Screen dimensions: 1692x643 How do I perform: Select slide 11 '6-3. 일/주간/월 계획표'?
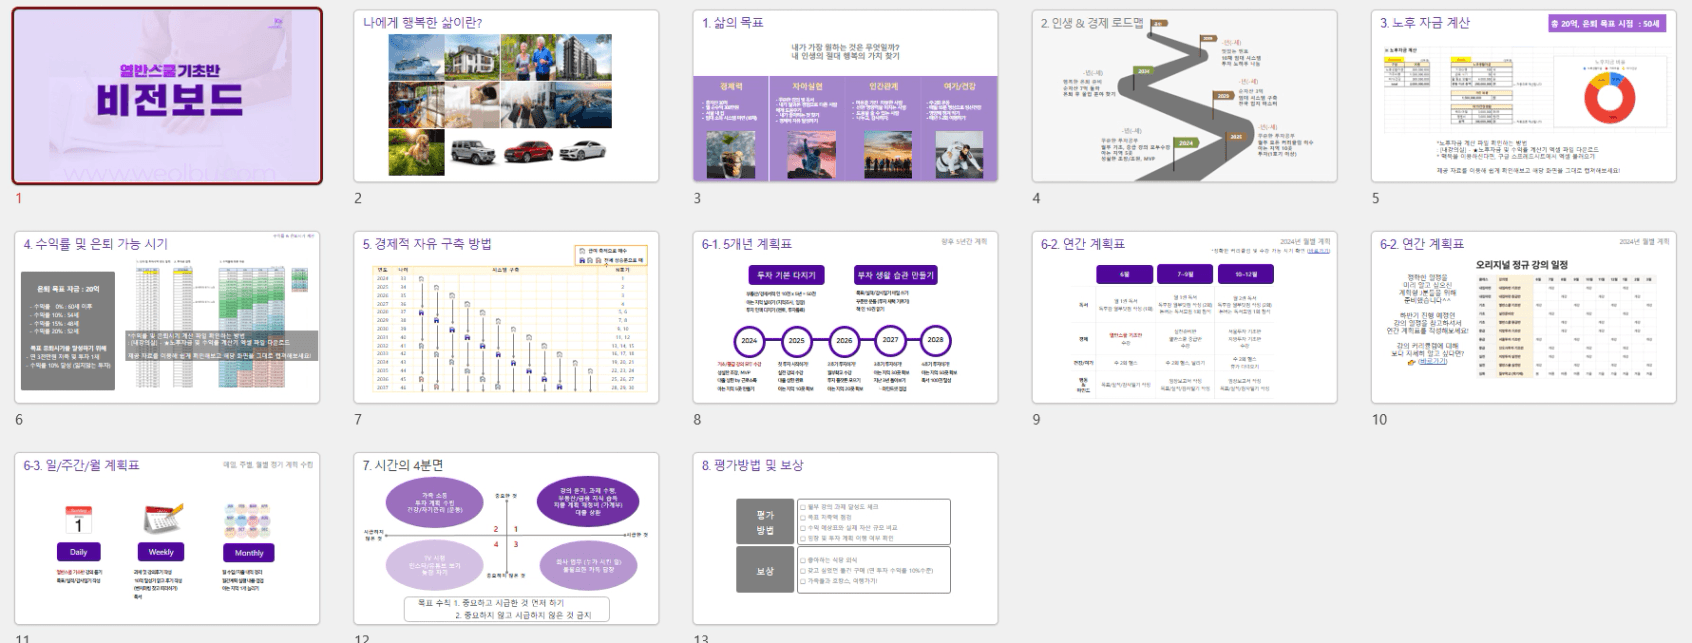(x=167, y=538)
